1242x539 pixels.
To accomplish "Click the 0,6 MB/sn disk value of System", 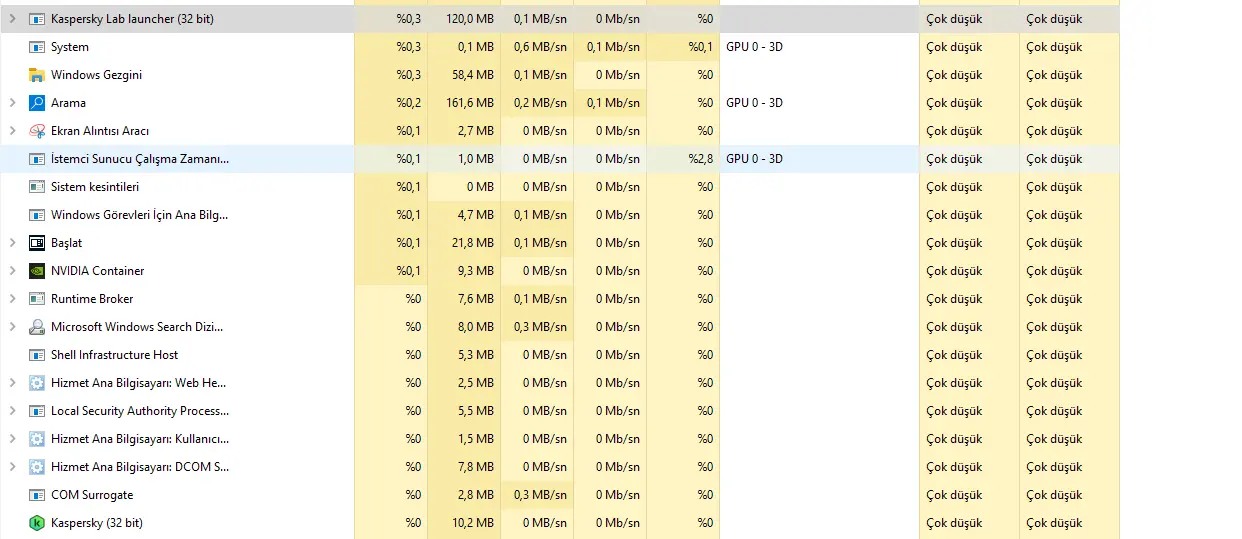I will coord(540,47).
